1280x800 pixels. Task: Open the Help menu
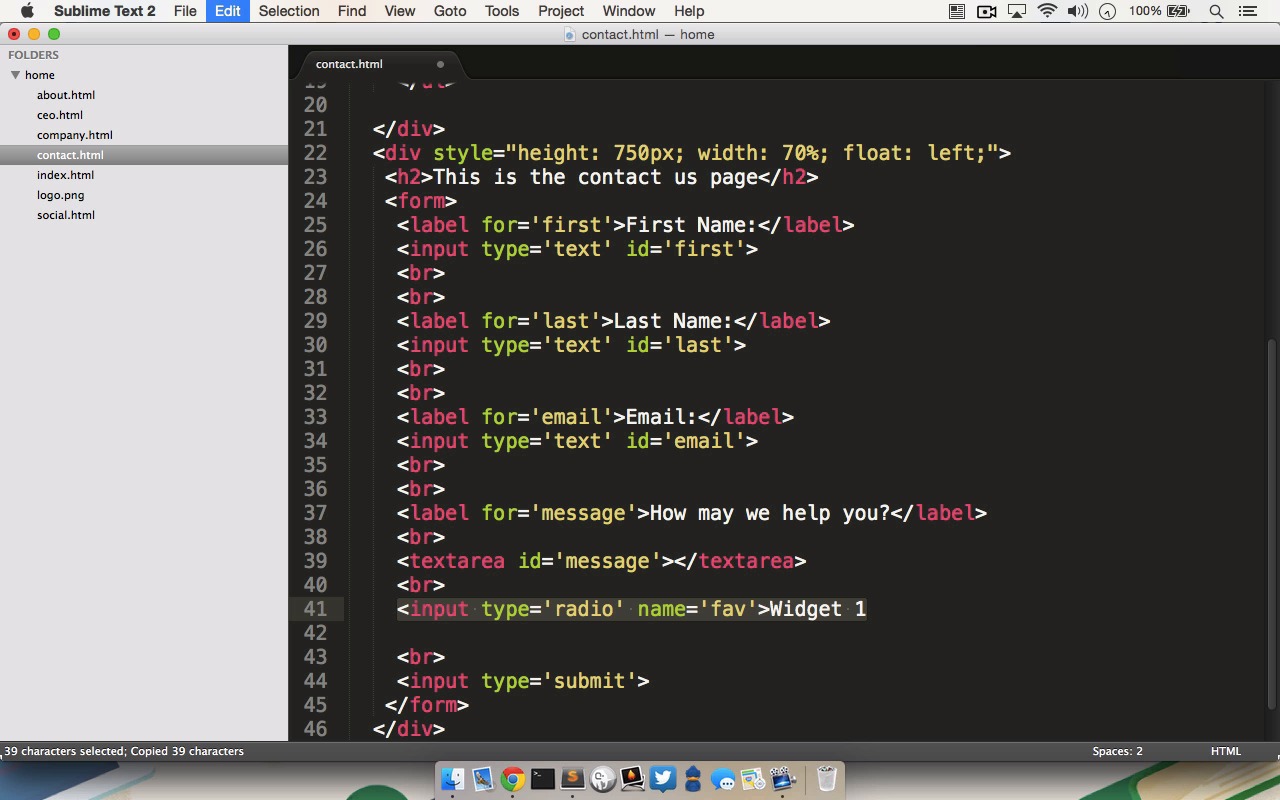pyautogui.click(x=689, y=11)
